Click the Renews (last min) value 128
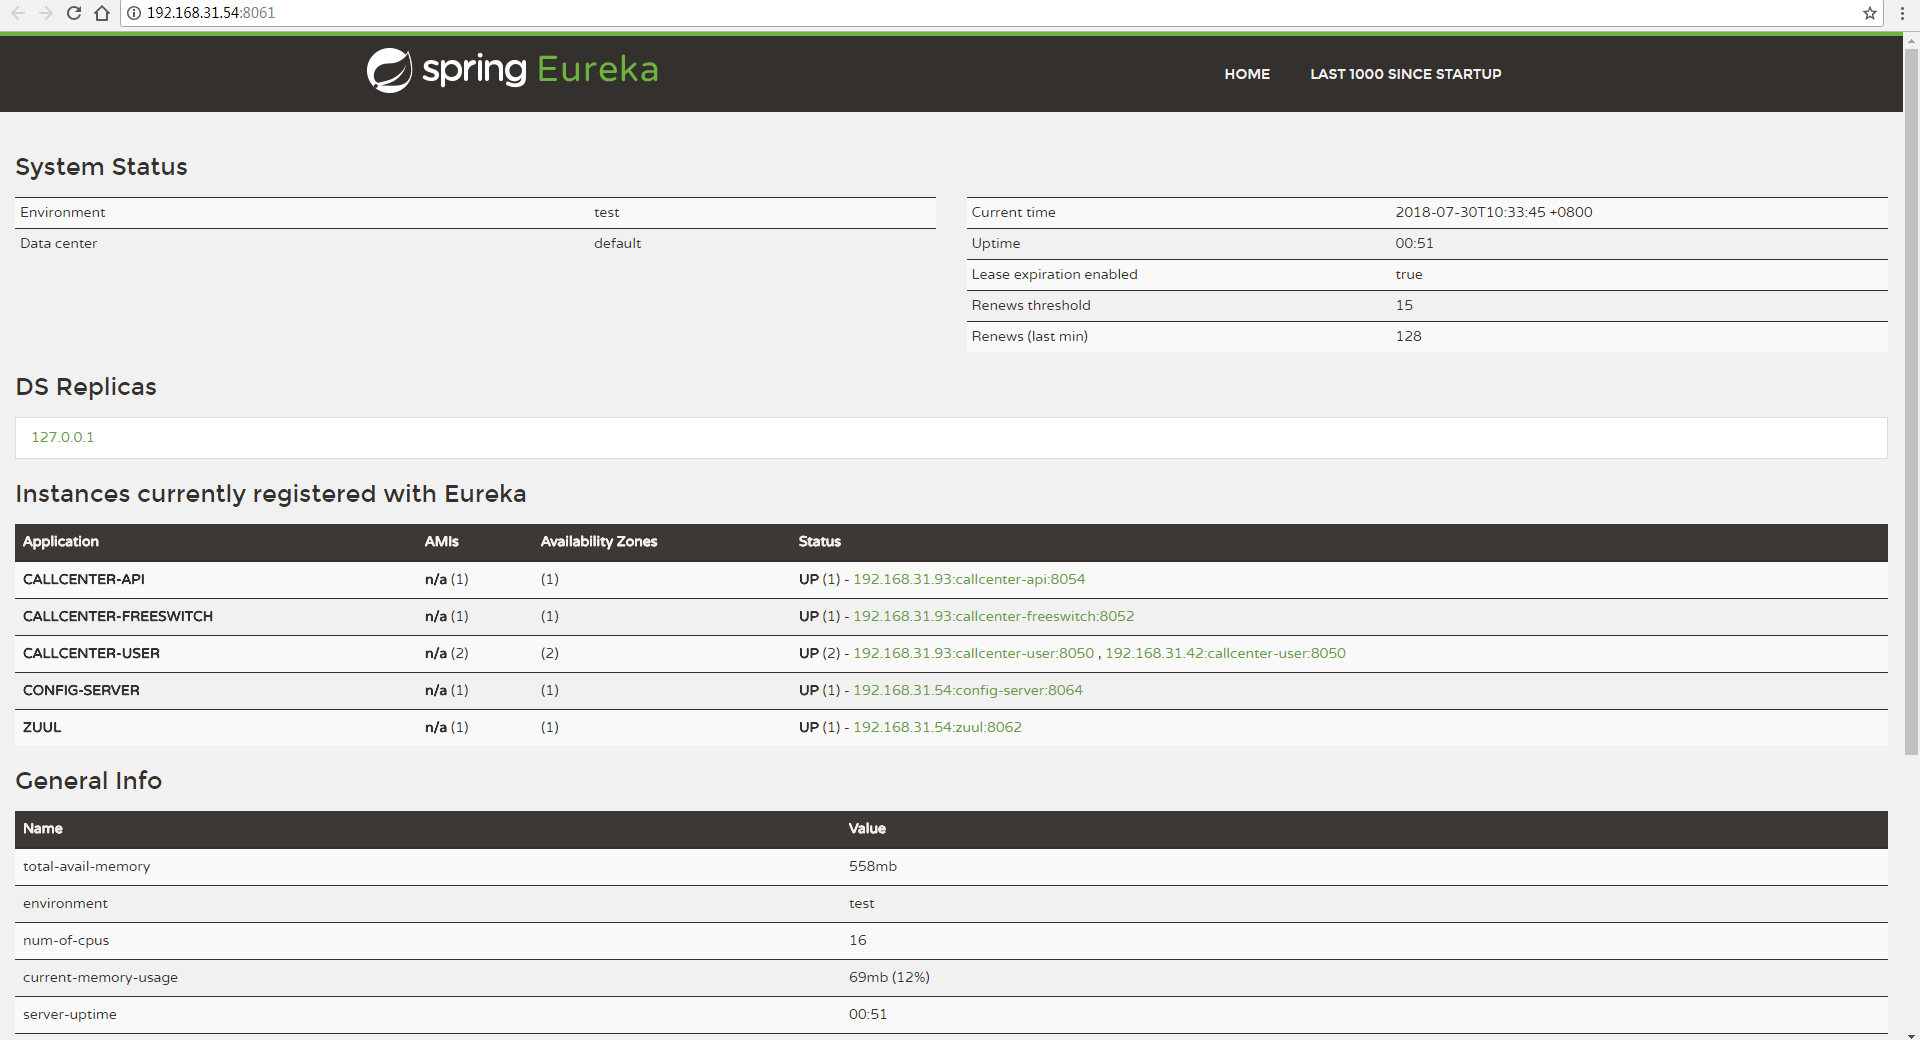 pyautogui.click(x=1408, y=336)
